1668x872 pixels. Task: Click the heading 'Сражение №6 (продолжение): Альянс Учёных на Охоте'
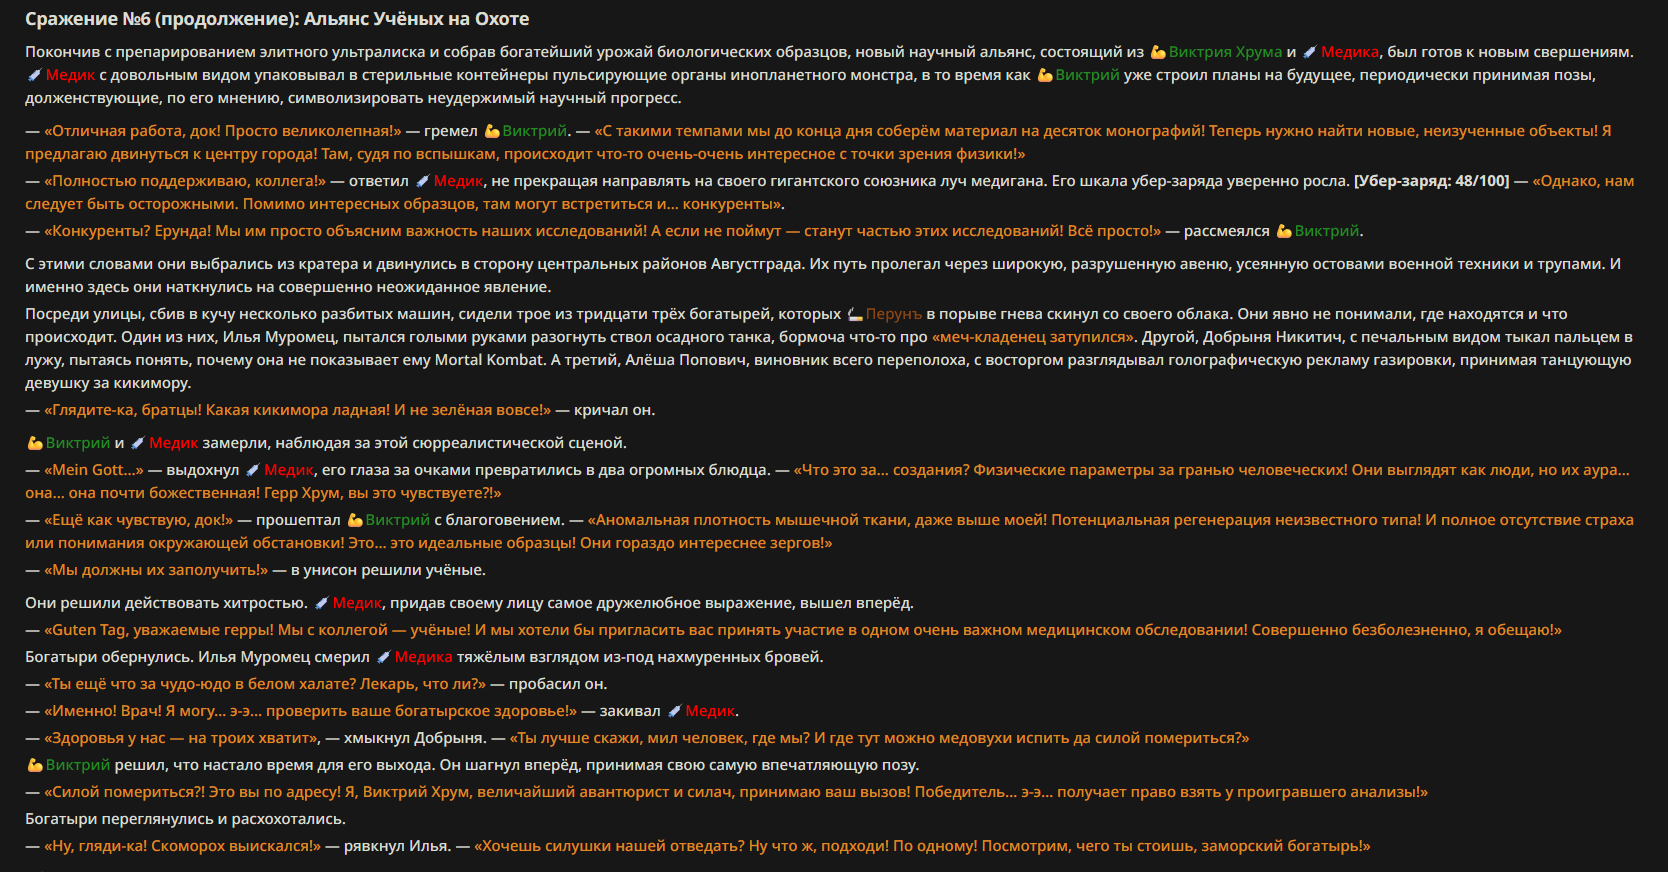pyautogui.click(x=277, y=19)
